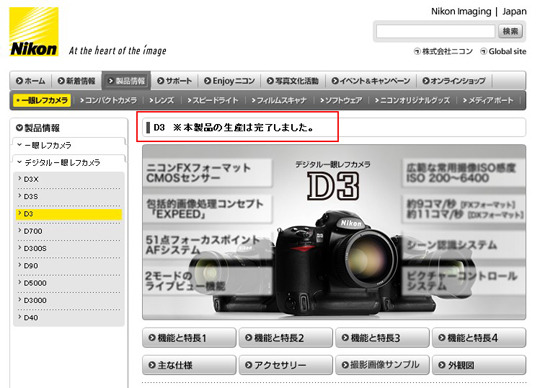The width and height of the screenshot is (540, 388).
Task: Open D5000 in sidebar list
Action: pos(69,283)
